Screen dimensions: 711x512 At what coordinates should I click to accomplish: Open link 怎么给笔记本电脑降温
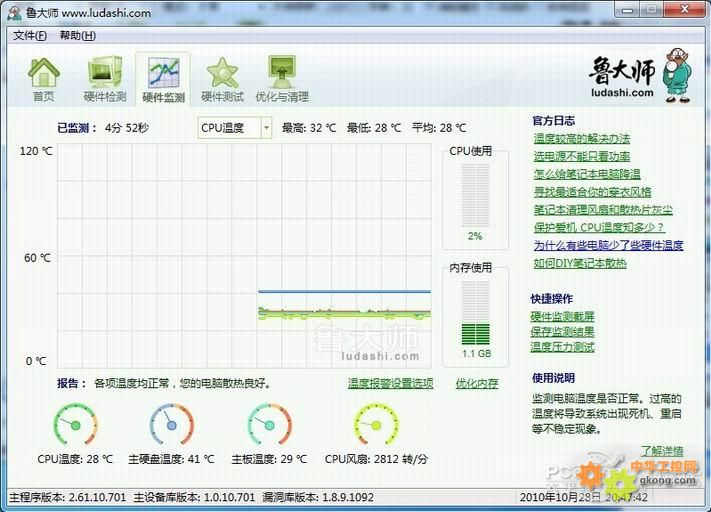tap(587, 174)
